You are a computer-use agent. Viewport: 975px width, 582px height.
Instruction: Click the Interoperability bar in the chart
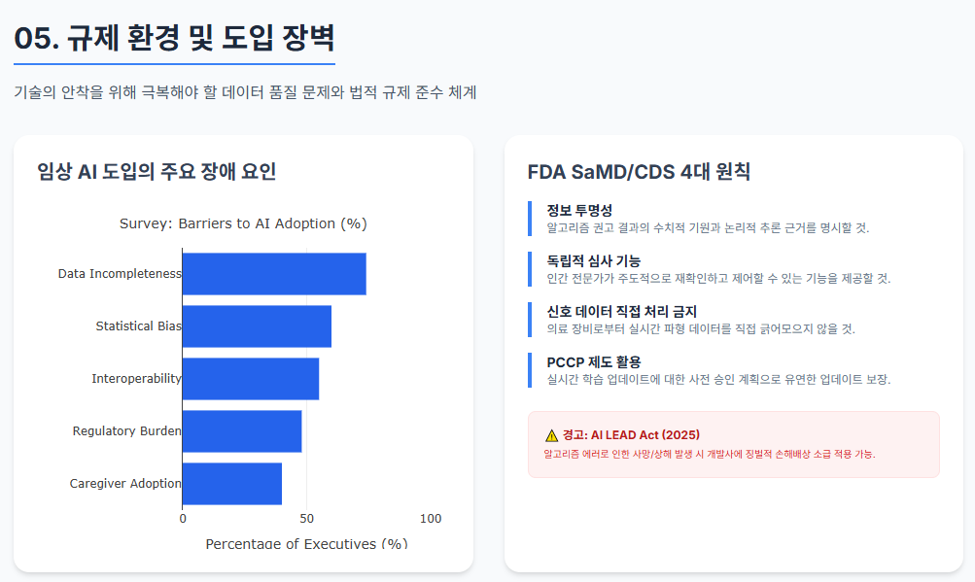pyautogui.click(x=251, y=379)
